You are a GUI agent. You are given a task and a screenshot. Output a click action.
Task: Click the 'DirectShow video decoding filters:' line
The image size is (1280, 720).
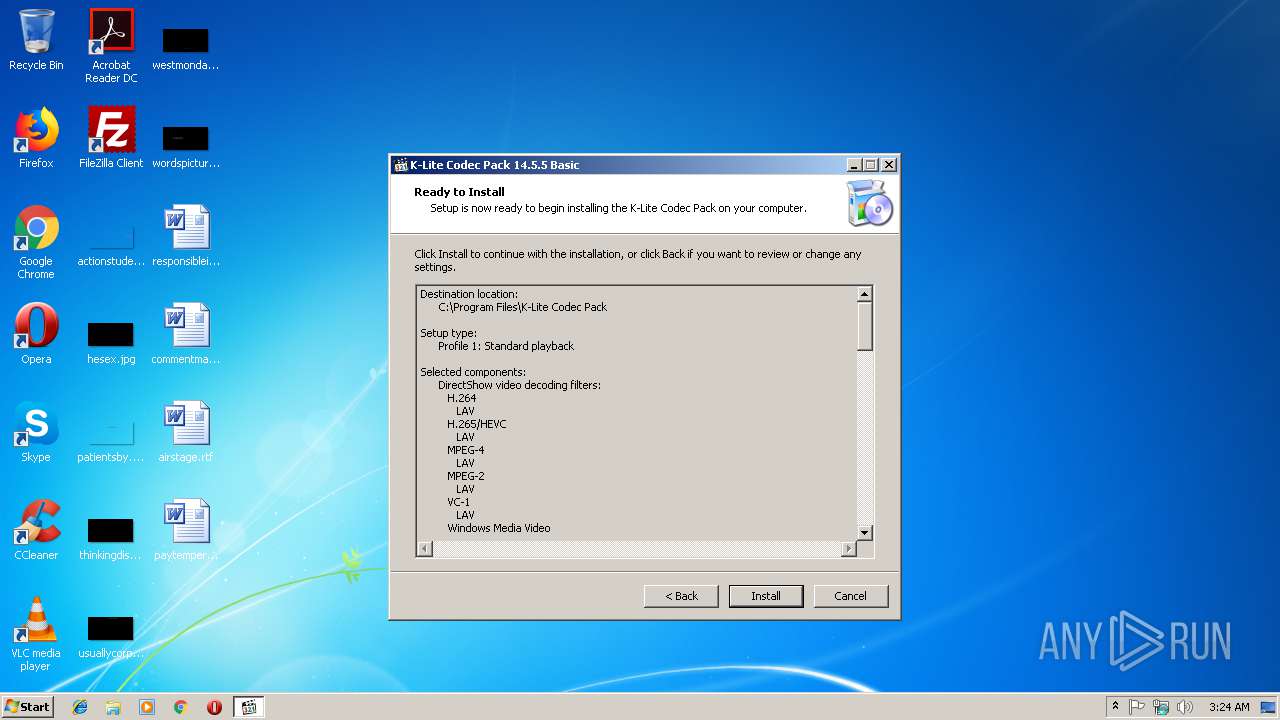click(x=519, y=385)
